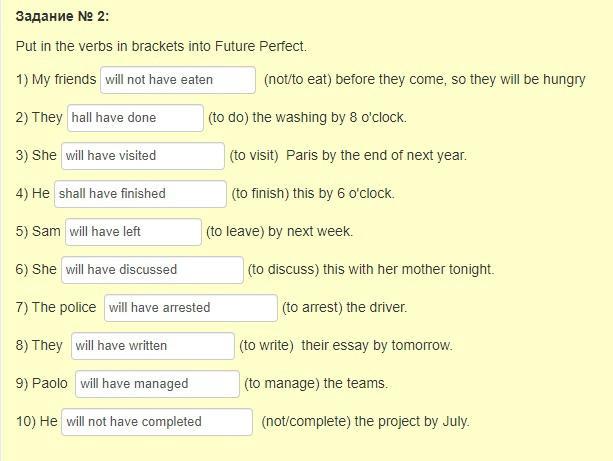Click the '(to finish) this by 6 o'clock' text
The width and height of the screenshot is (613, 461).
pos(313,194)
